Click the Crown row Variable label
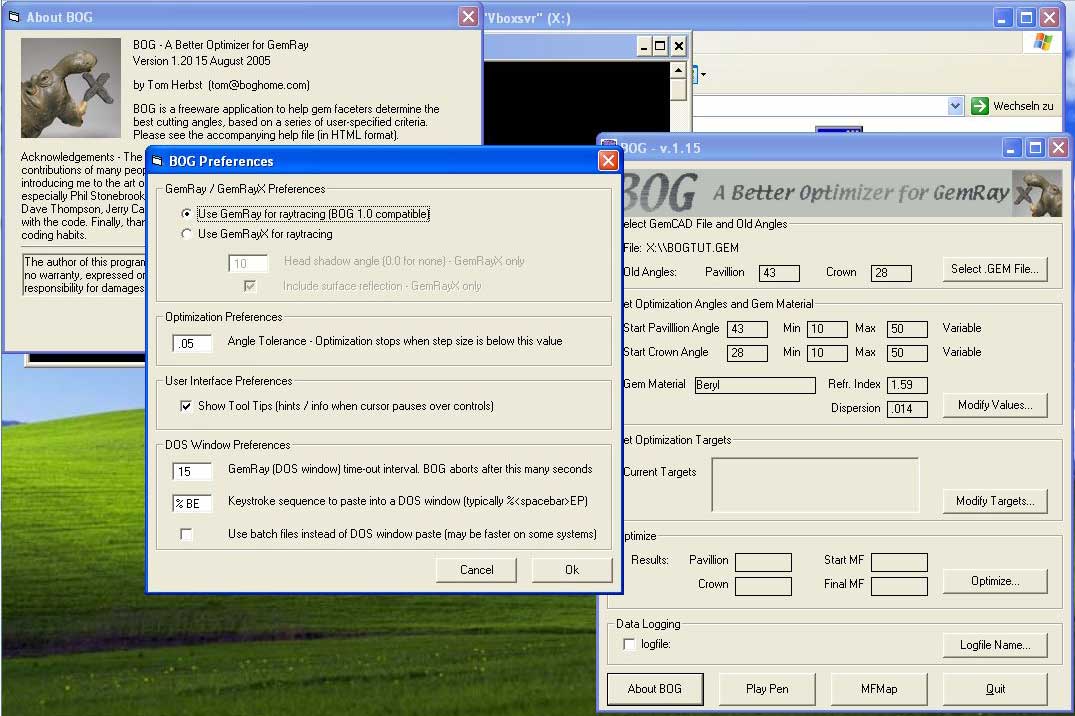The width and height of the screenshot is (1075, 716). (961, 352)
